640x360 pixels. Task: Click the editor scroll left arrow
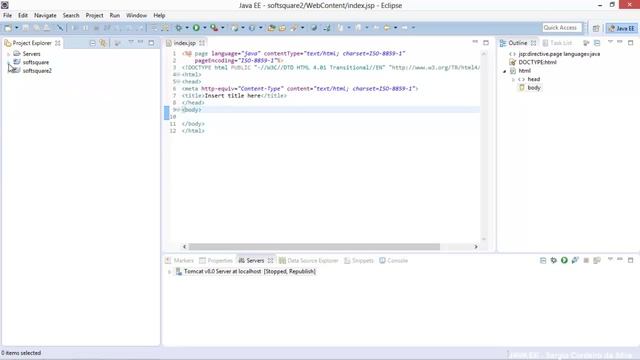tap(184, 247)
